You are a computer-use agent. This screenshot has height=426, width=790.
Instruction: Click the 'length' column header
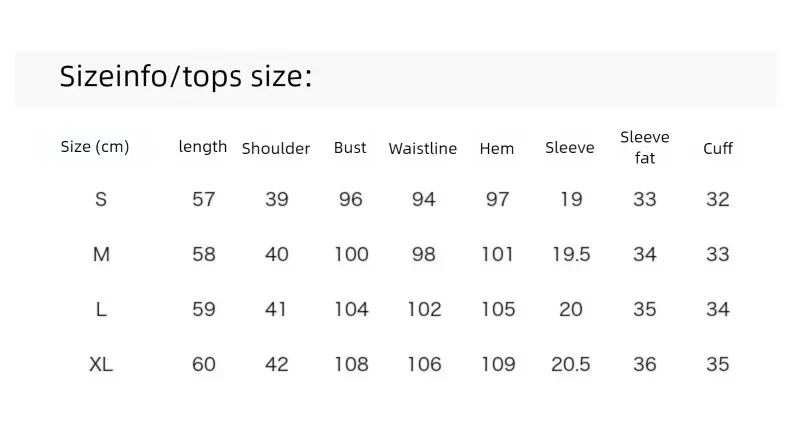pos(203,147)
